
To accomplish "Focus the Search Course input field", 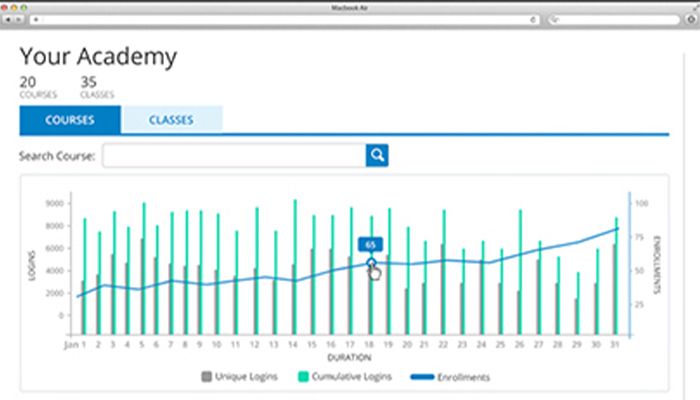I will pyautogui.click(x=234, y=155).
